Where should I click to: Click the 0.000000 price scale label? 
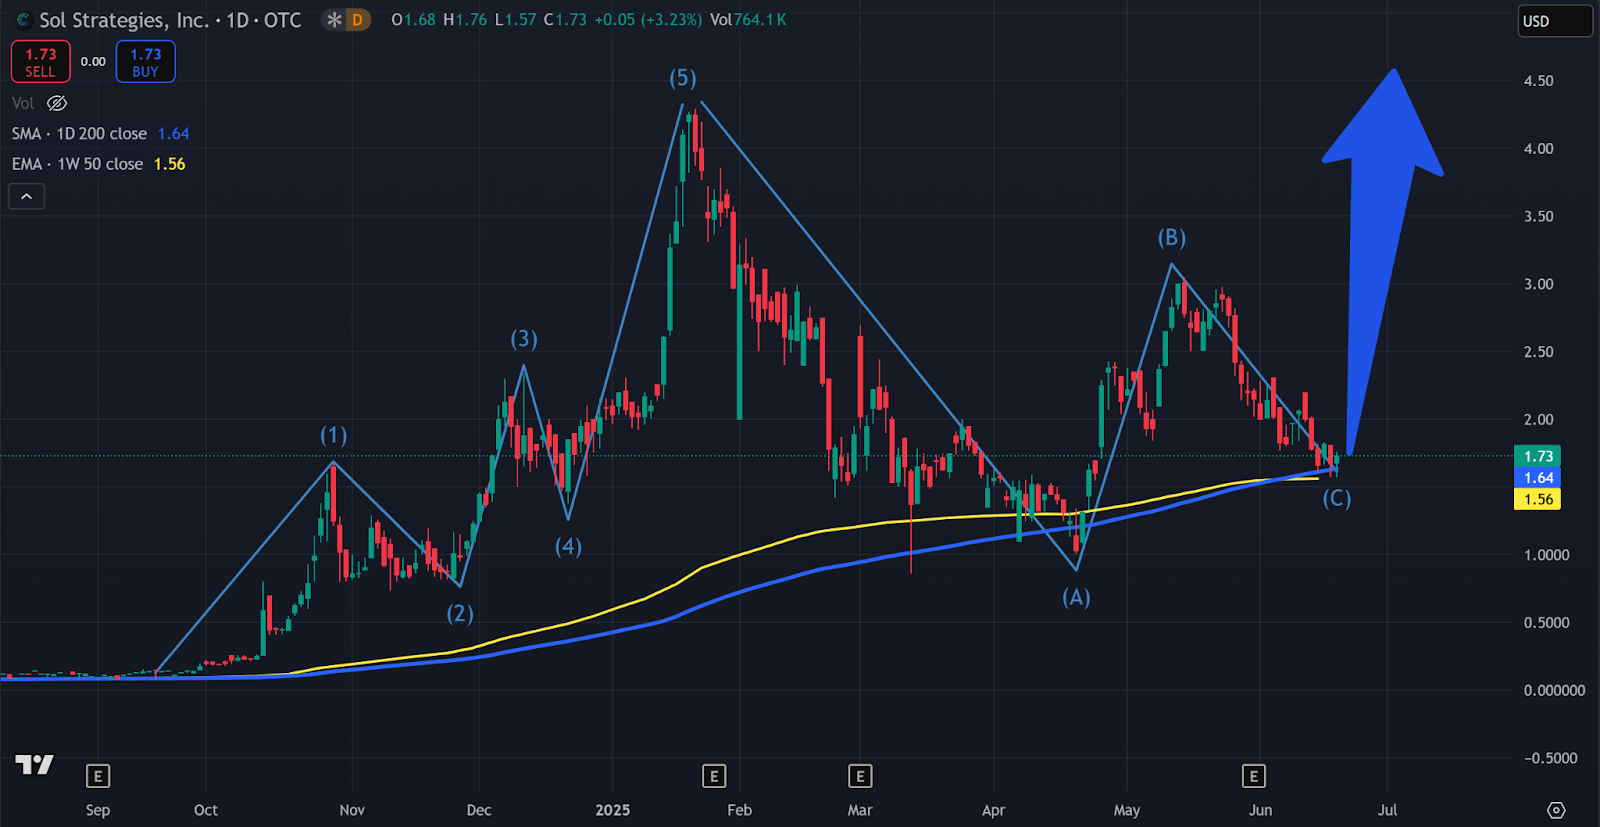tap(1554, 690)
